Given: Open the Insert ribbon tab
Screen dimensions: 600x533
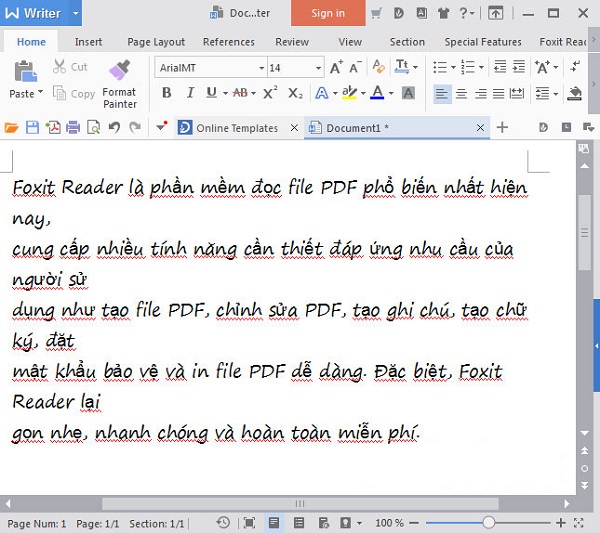Looking at the screenshot, I should point(88,42).
